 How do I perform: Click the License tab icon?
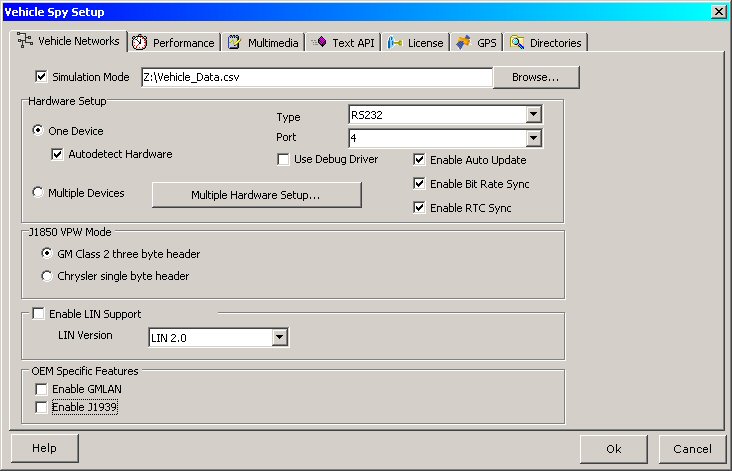[x=395, y=43]
